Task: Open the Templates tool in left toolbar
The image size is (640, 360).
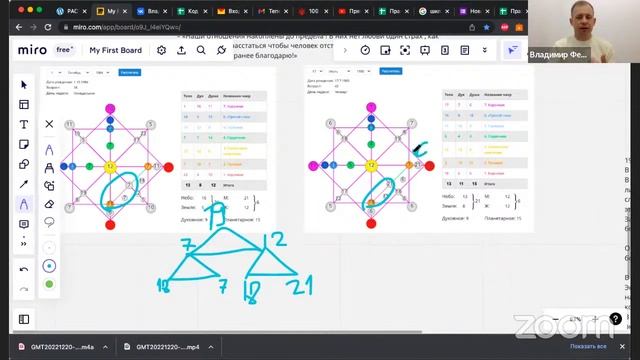Action: [24, 104]
